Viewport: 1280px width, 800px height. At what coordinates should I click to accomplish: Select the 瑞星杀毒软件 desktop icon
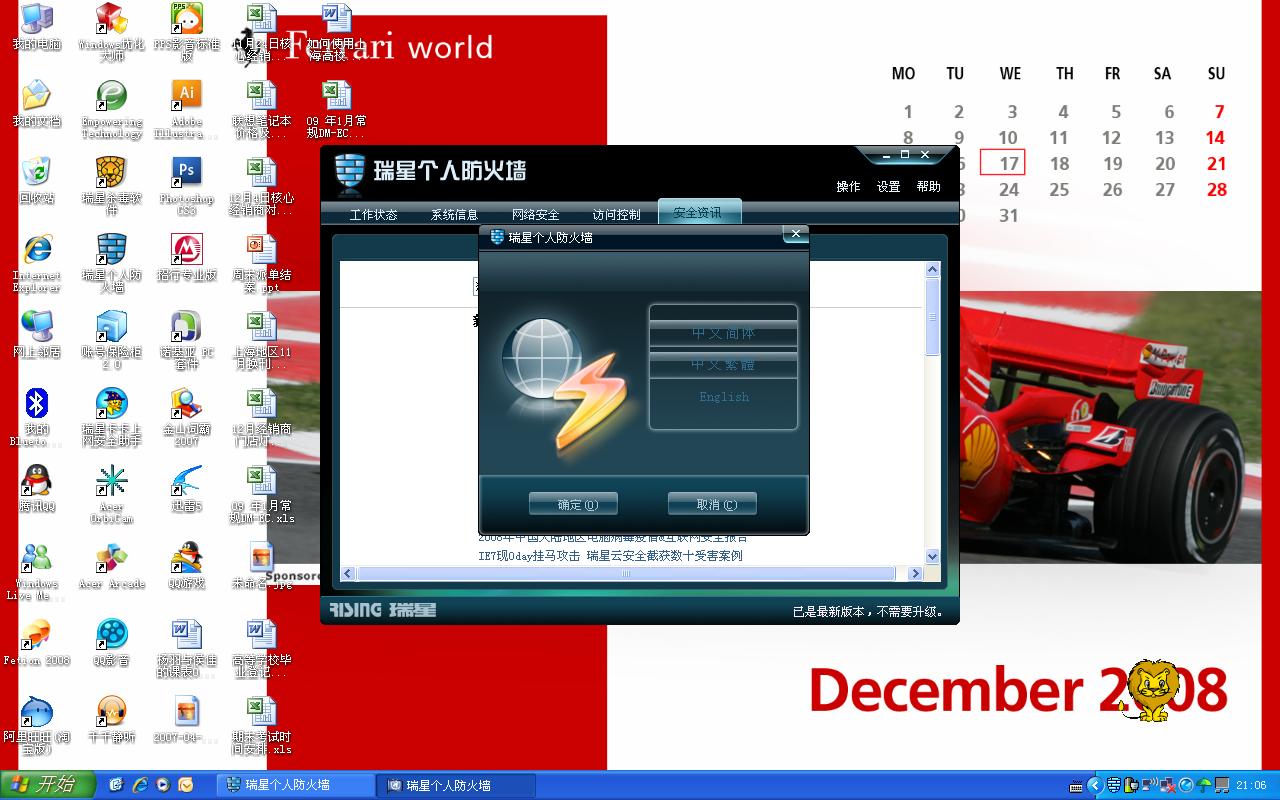[112, 186]
